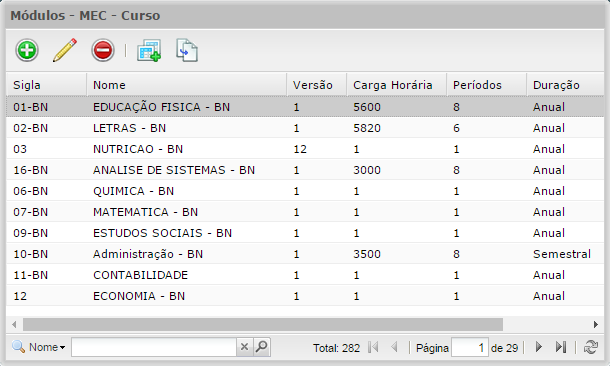Clear the search field with X

tap(244, 347)
